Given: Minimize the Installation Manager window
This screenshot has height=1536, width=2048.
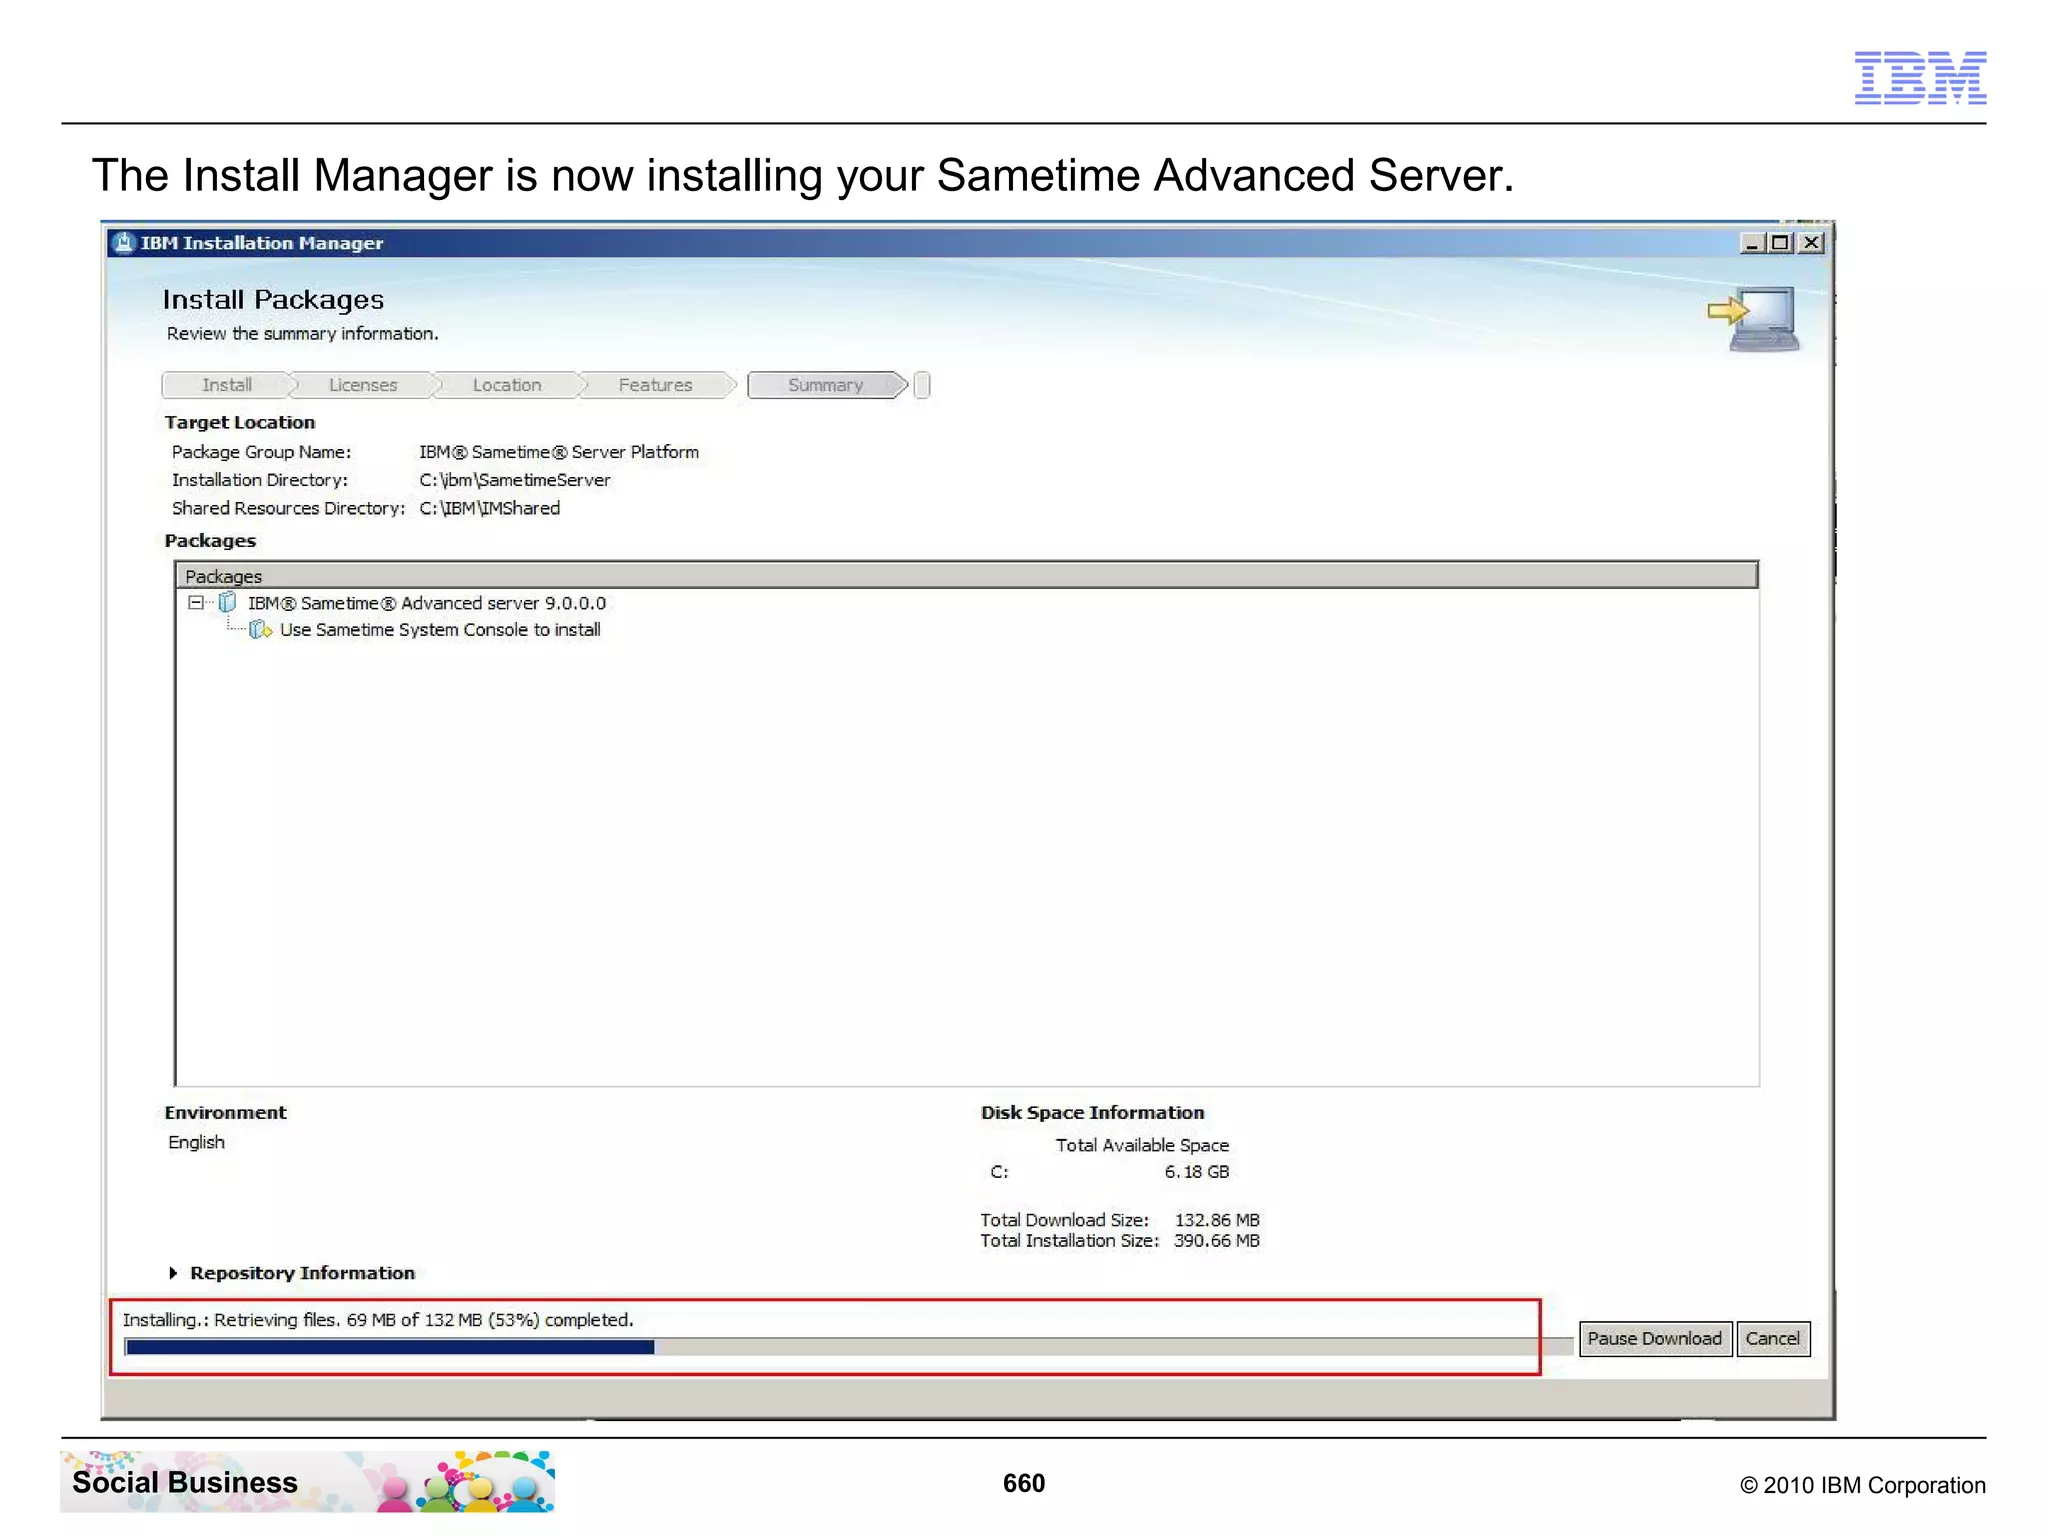Looking at the screenshot, I should [1752, 243].
